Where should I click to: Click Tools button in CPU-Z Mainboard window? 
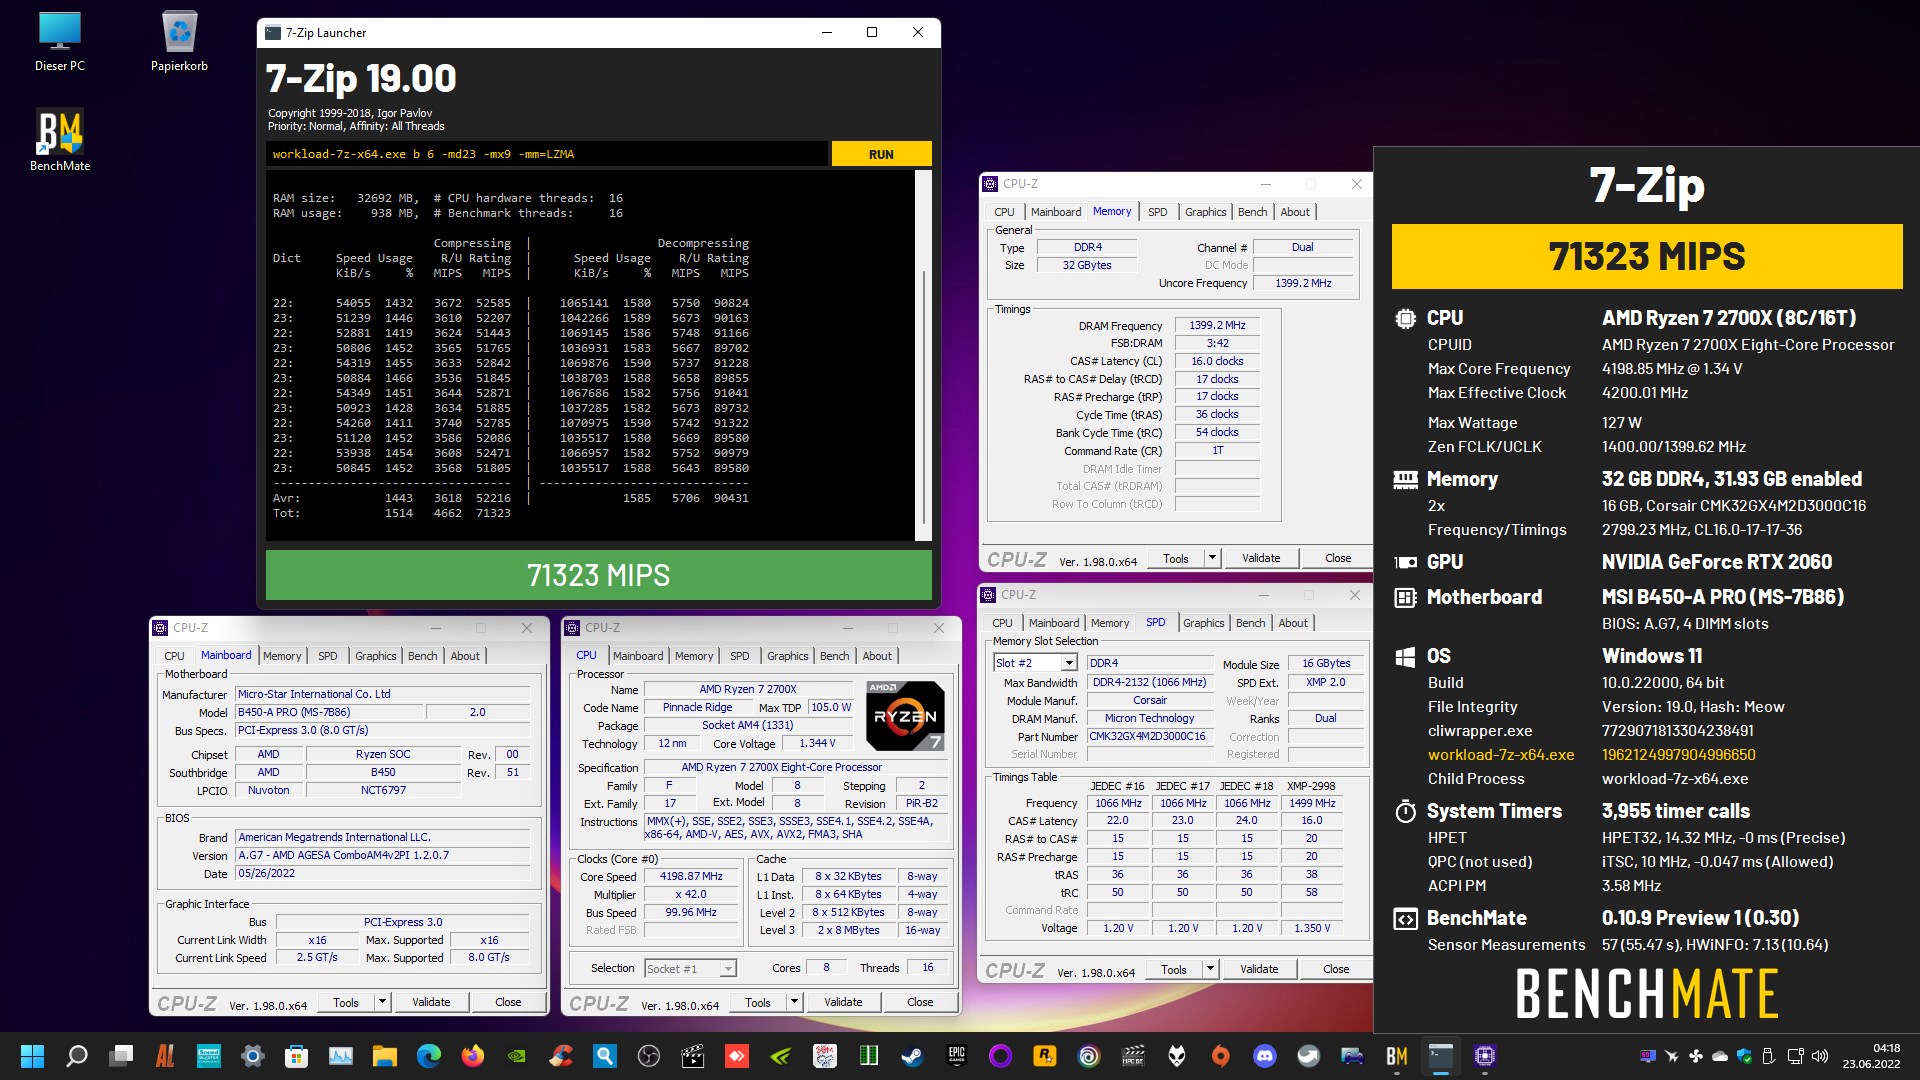point(346,1002)
